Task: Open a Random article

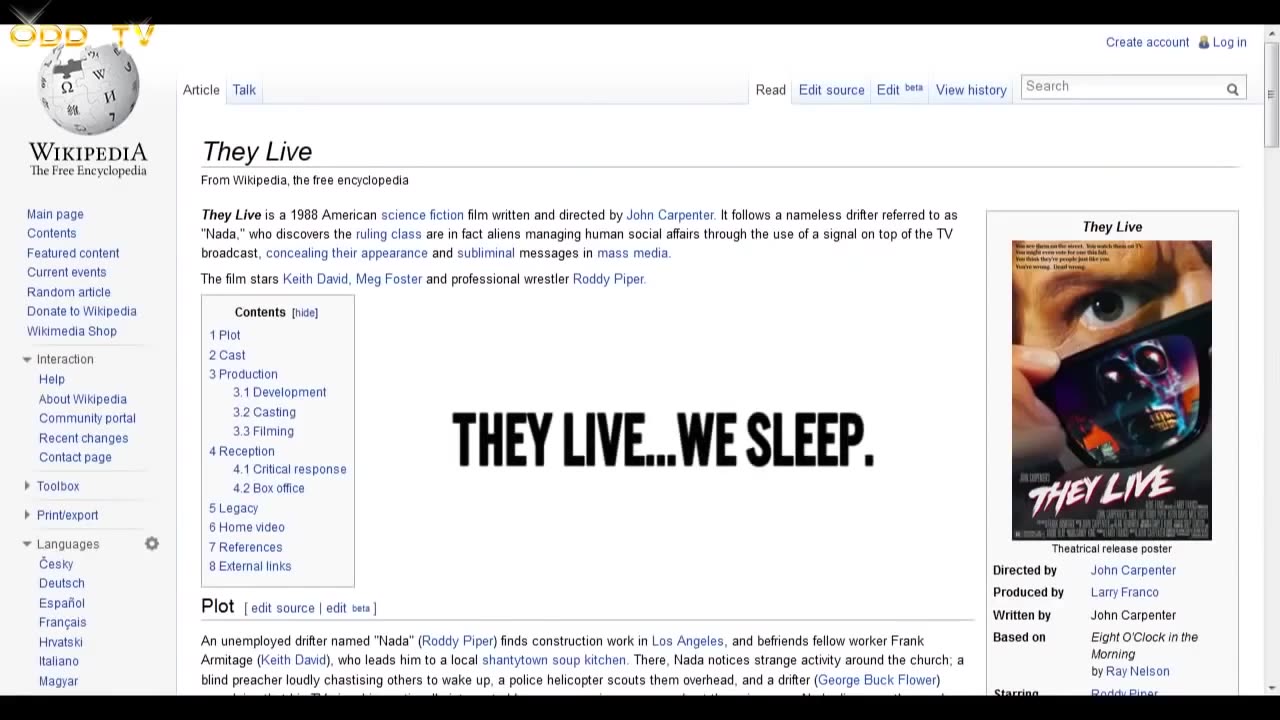Action: (69, 292)
